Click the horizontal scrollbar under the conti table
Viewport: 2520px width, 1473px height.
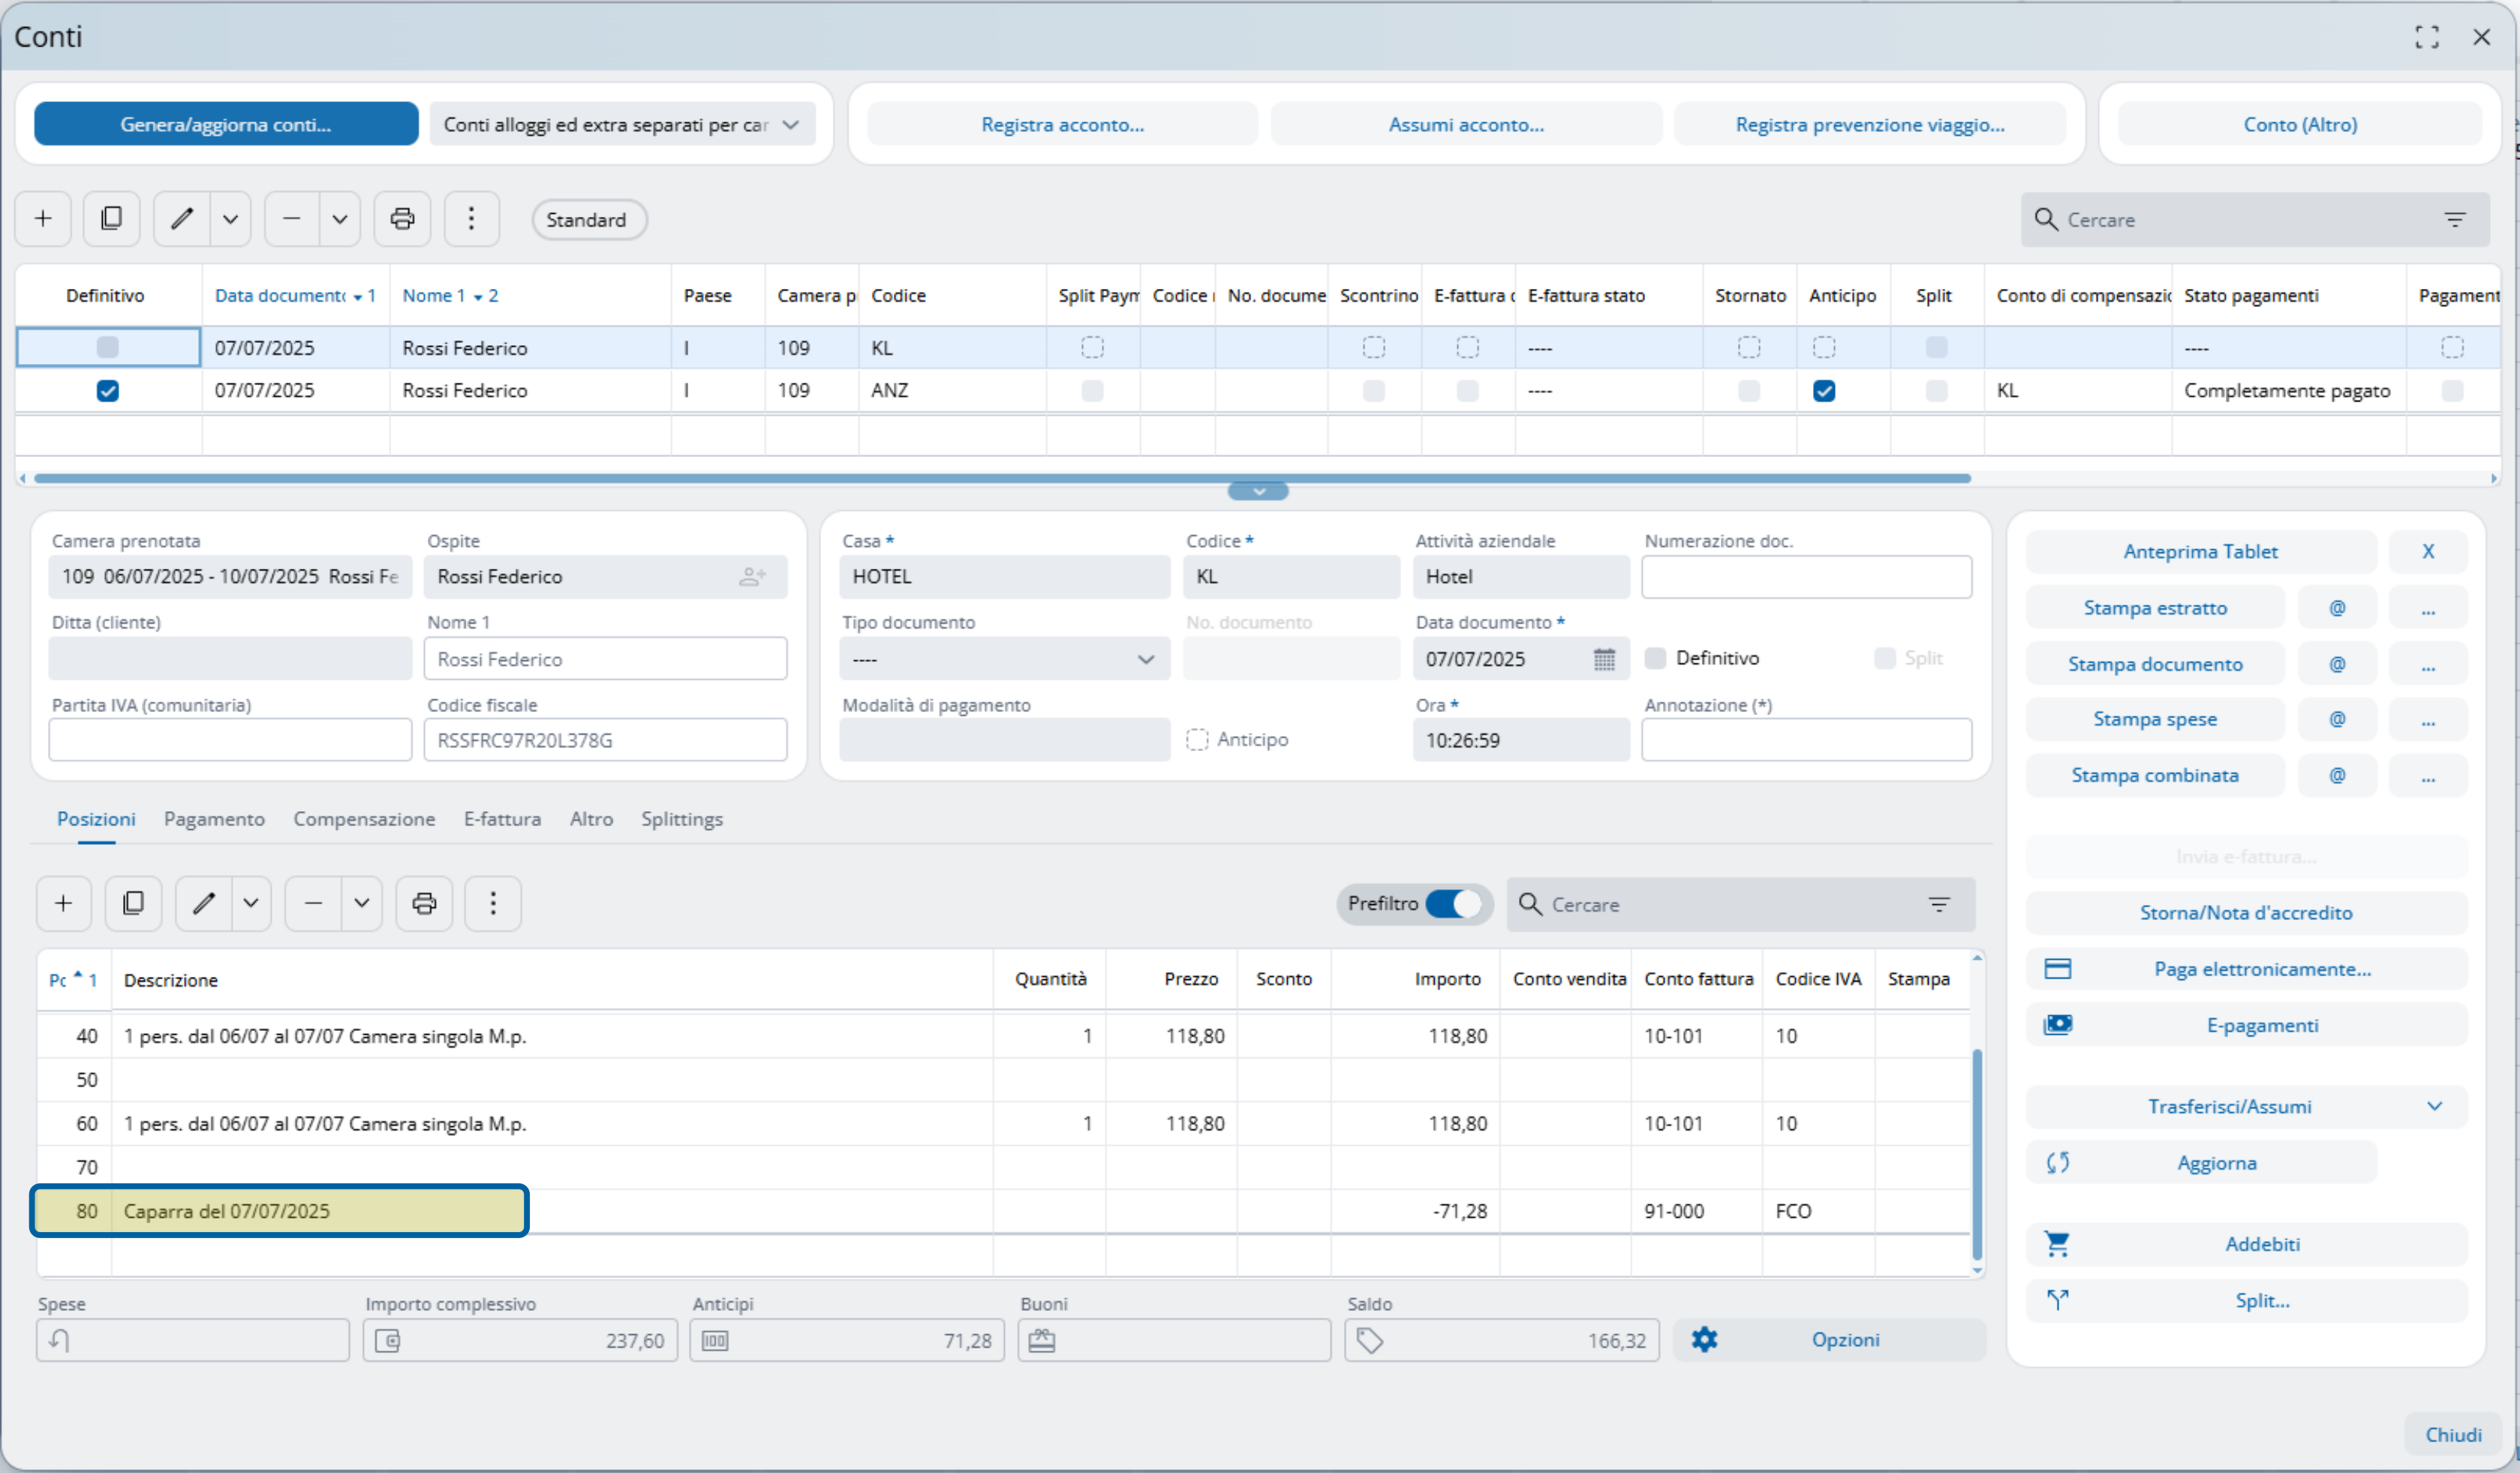pos(1000,479)
